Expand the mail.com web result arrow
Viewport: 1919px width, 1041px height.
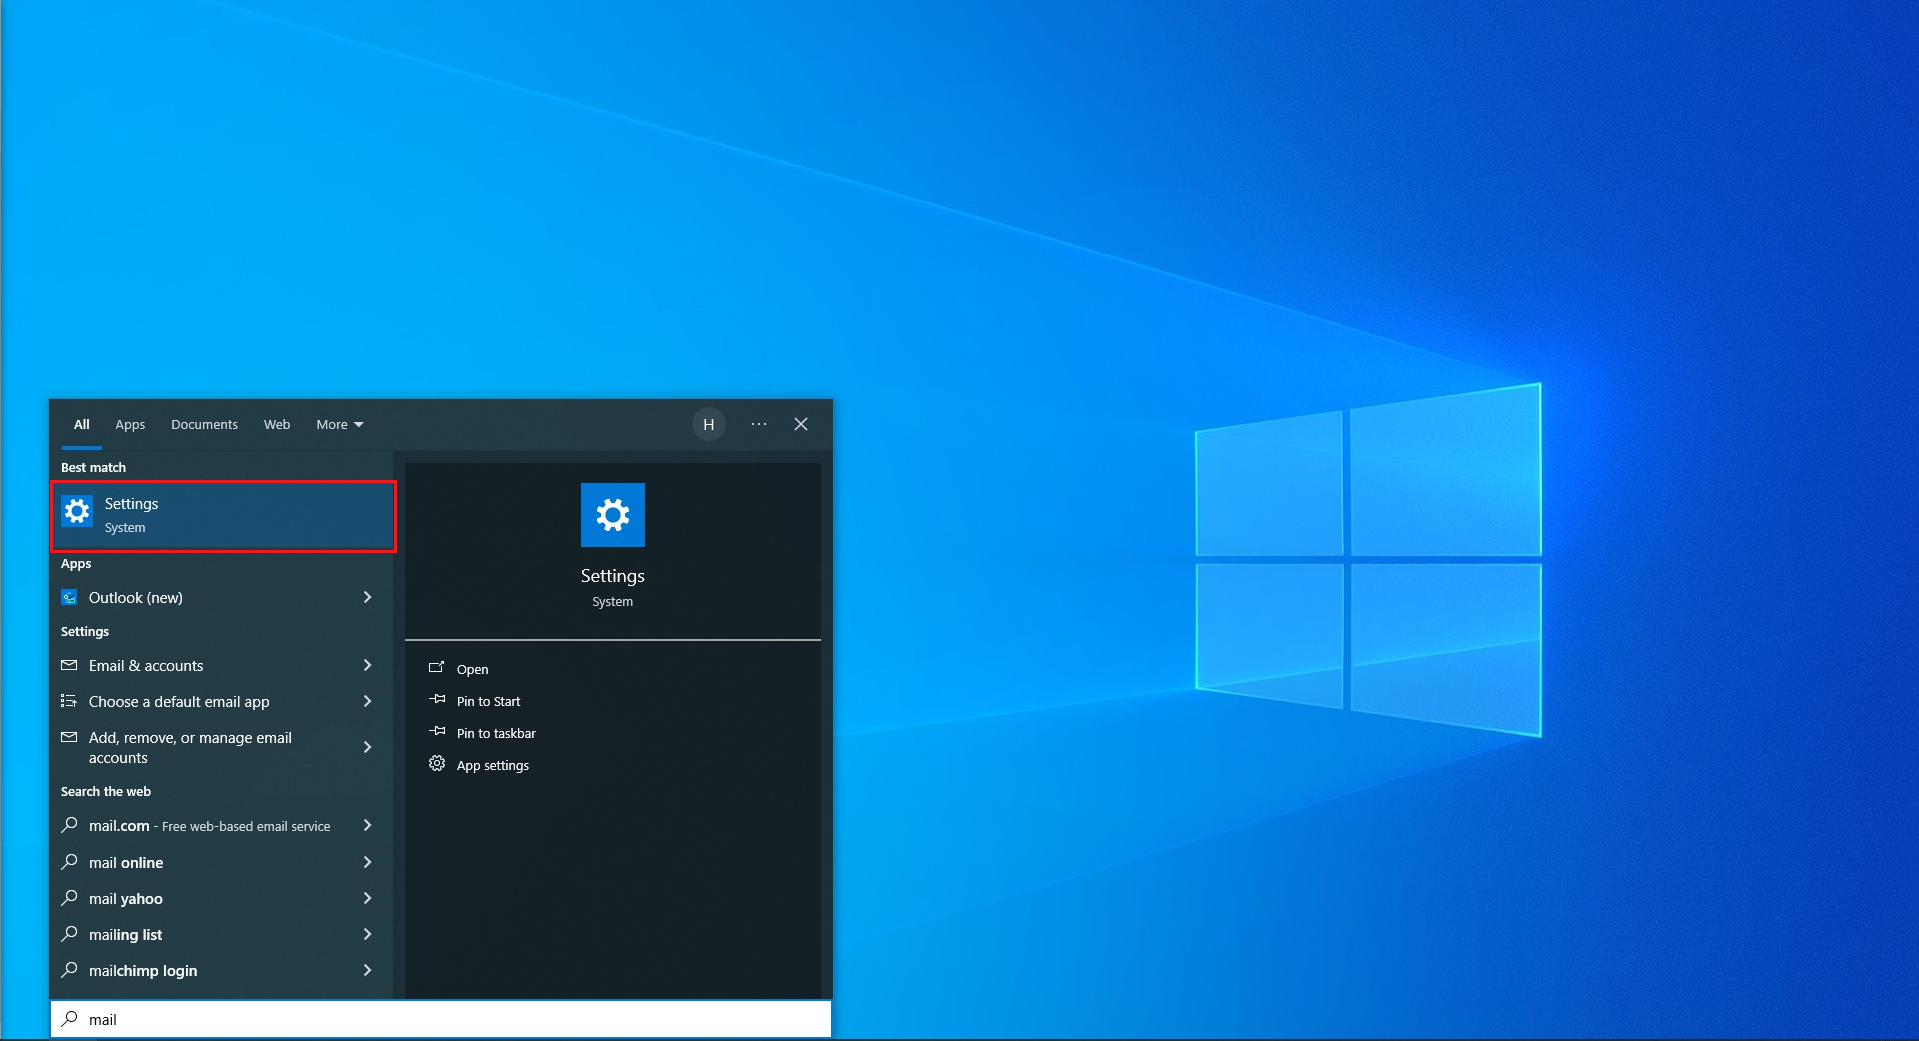[x=367, y=825]
